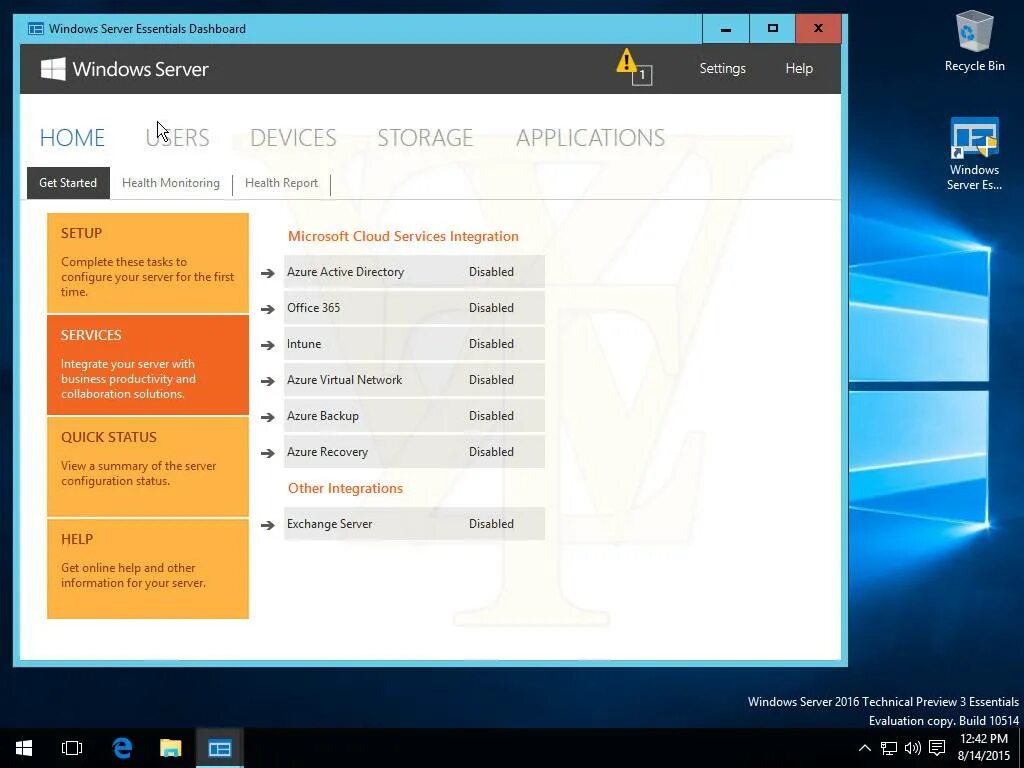Open Help in the dashboard header
The width and height of the screenshot is (1024, 768).
point(799,69)
